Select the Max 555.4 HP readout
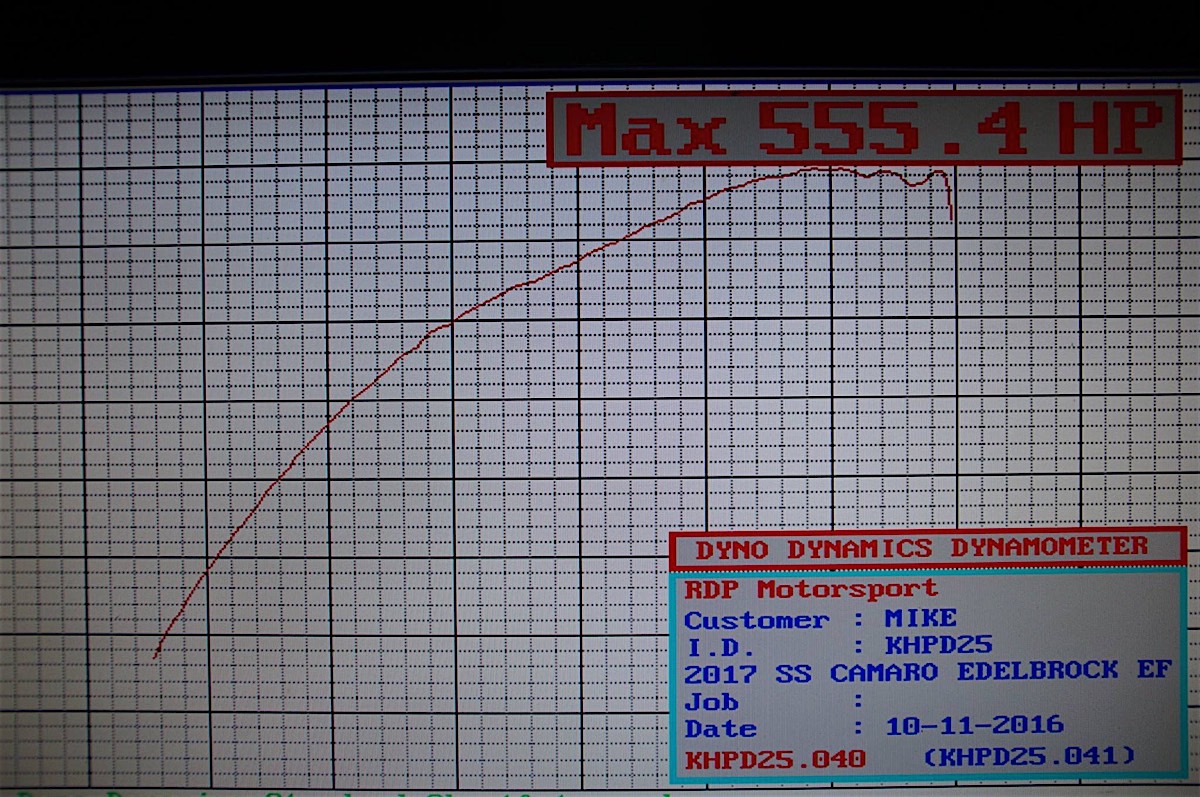The image size is (1200, 797). (865, 129)
